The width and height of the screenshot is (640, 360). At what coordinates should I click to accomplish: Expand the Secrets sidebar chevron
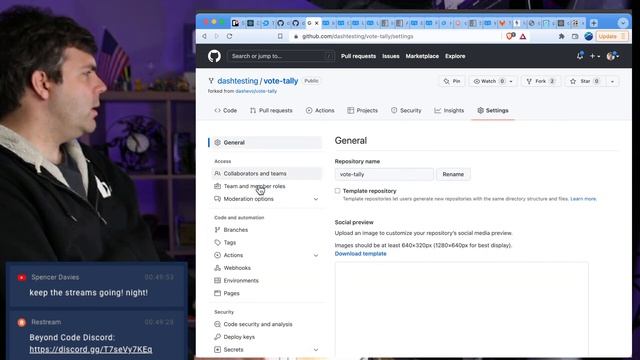pos(316,350)
